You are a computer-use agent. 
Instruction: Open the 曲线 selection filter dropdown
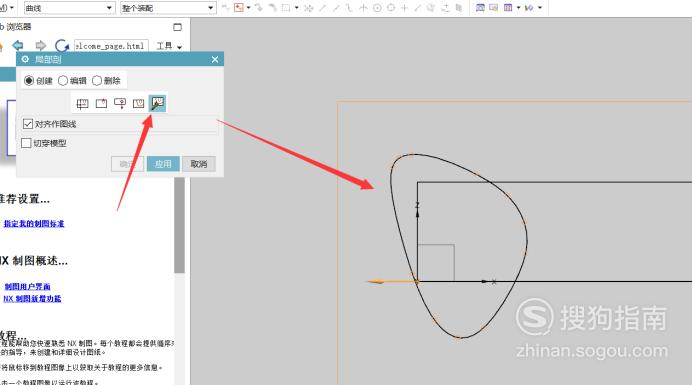pyautogui.click(x=69, y=8)
